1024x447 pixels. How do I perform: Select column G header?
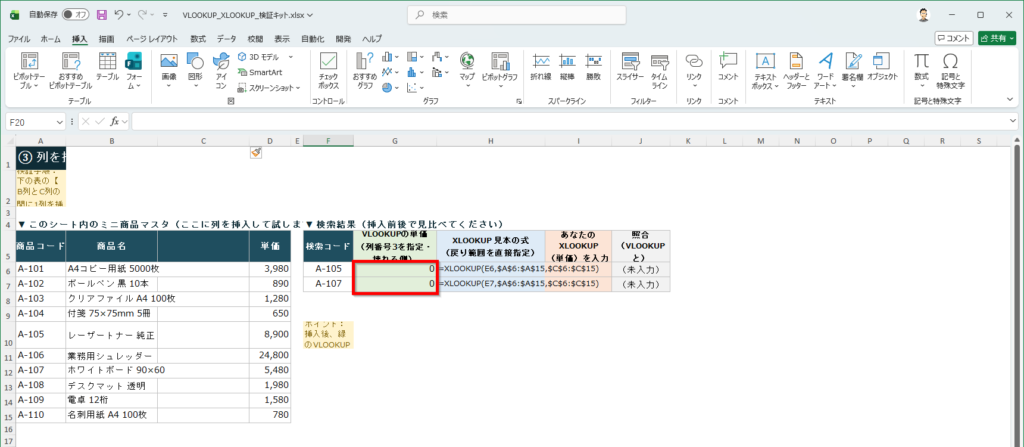click(395, 141)
